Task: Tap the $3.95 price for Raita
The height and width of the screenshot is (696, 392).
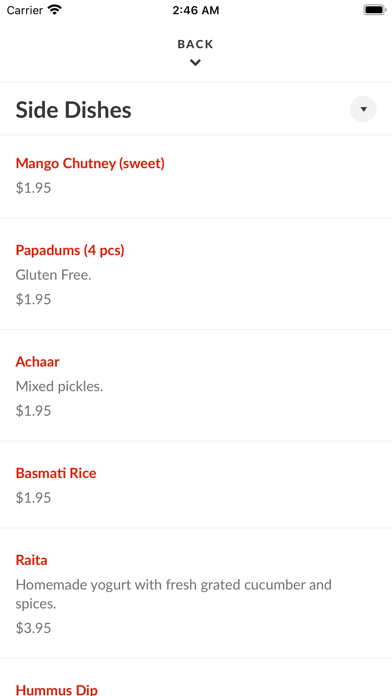Action: point(33,628)
